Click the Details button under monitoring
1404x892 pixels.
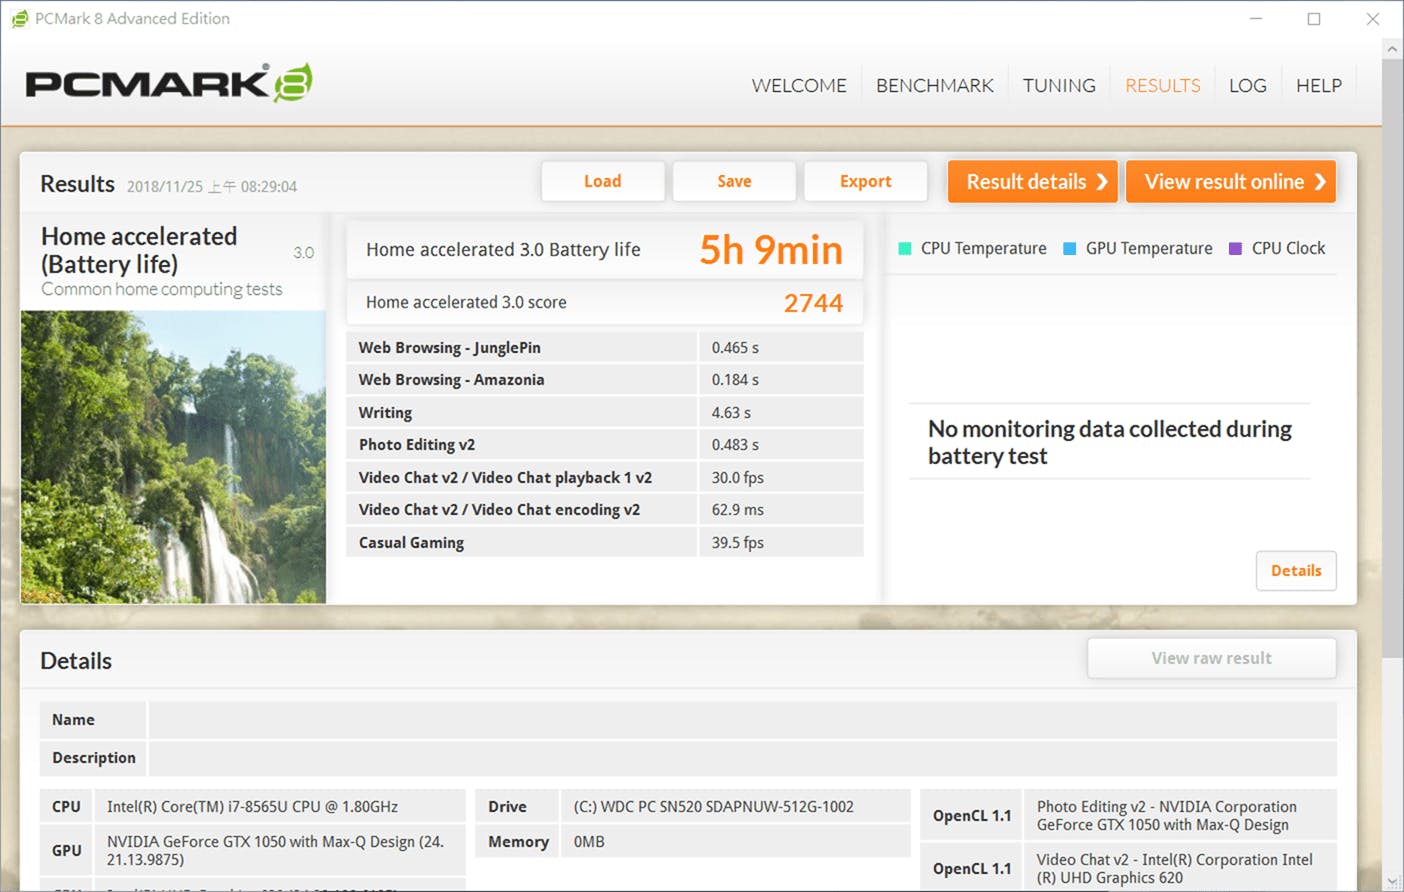[1295, 571]
